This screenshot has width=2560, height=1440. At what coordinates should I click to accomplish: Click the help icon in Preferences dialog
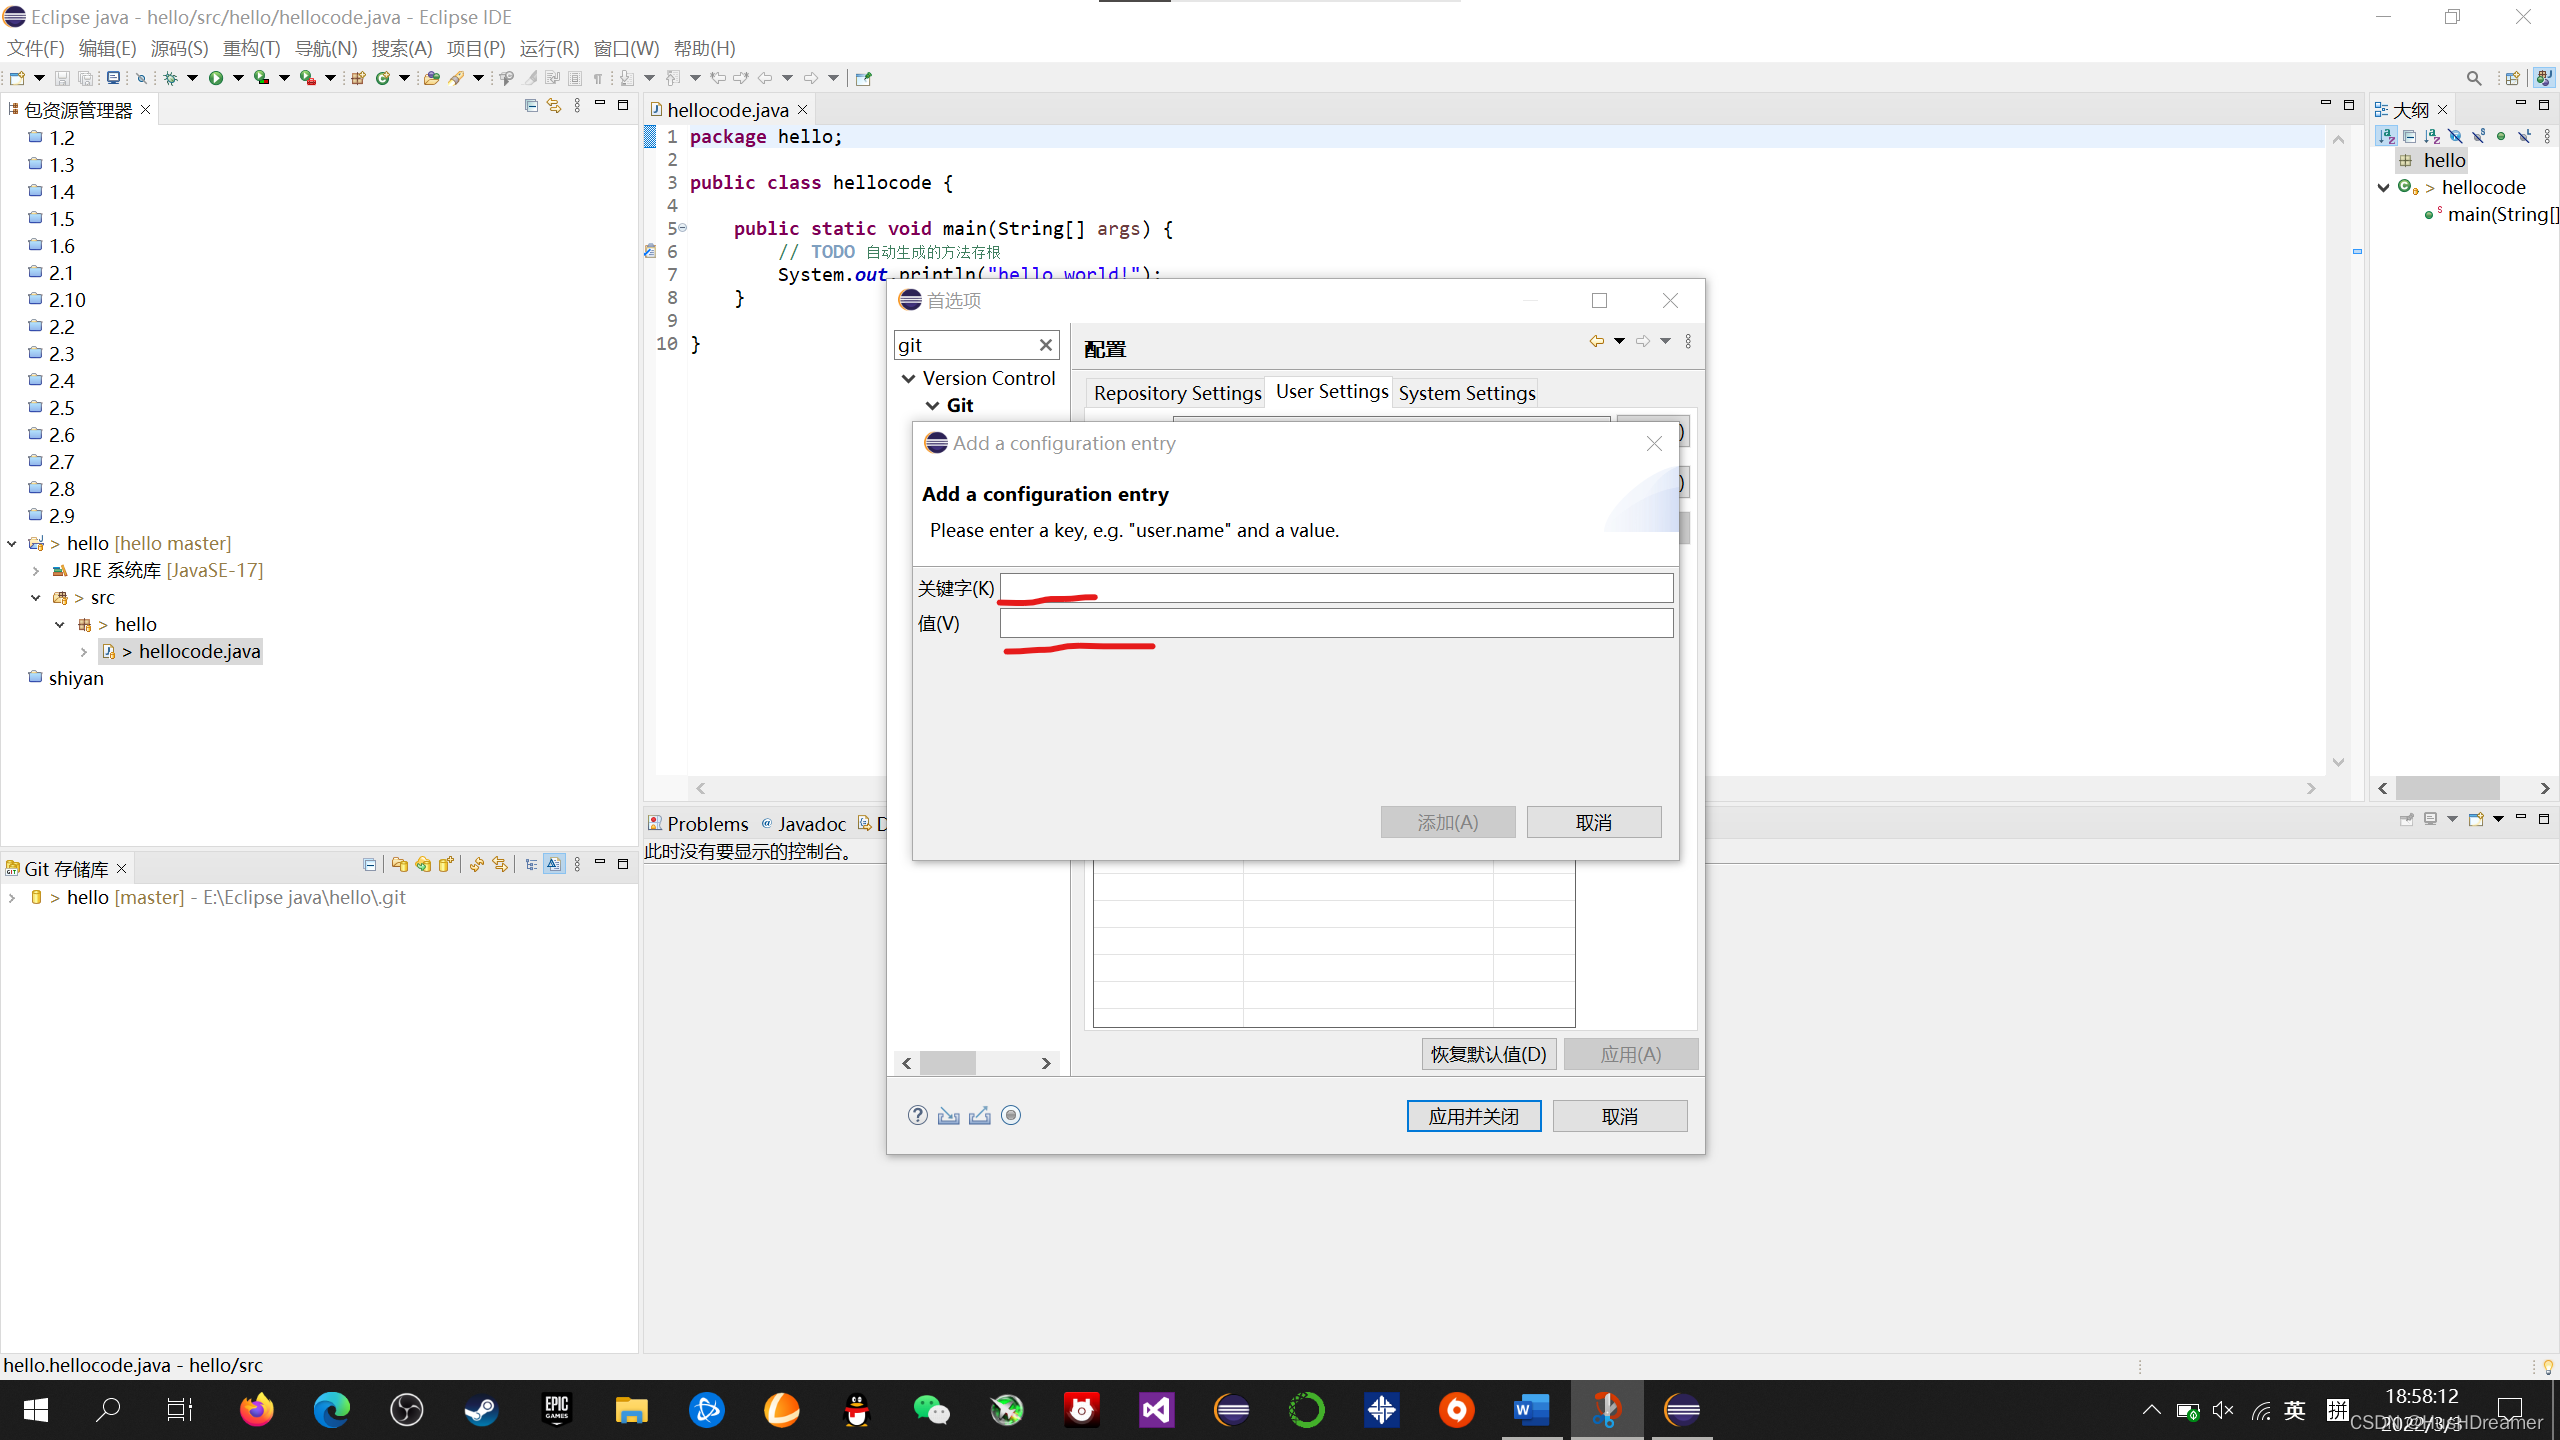click(917, 1115)
